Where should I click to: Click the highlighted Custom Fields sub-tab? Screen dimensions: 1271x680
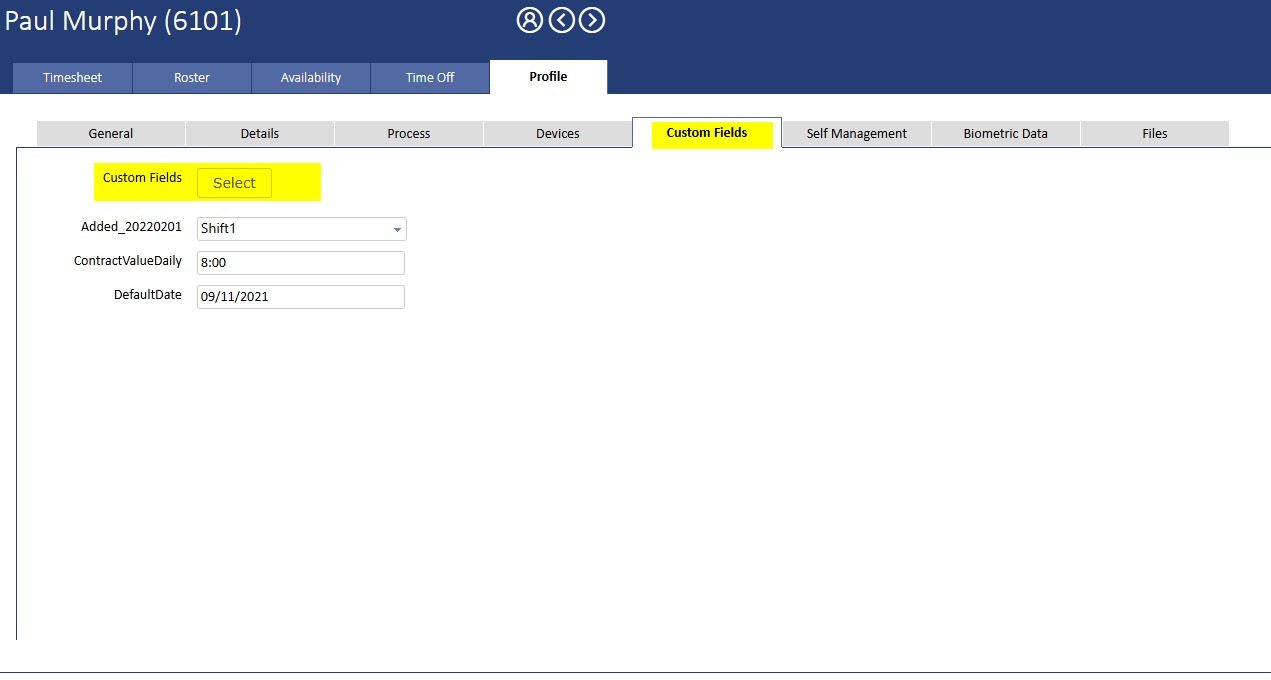(706, 133)
